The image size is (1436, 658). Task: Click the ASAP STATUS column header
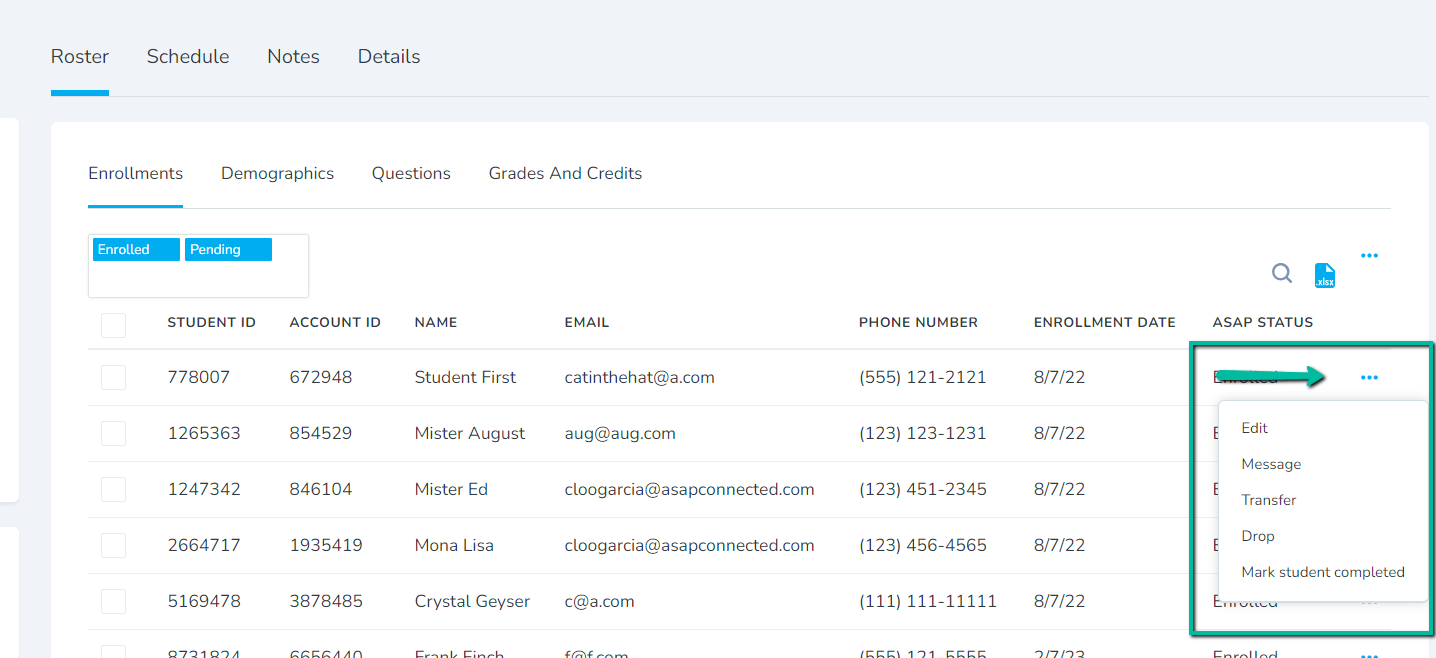[1263, 322]
